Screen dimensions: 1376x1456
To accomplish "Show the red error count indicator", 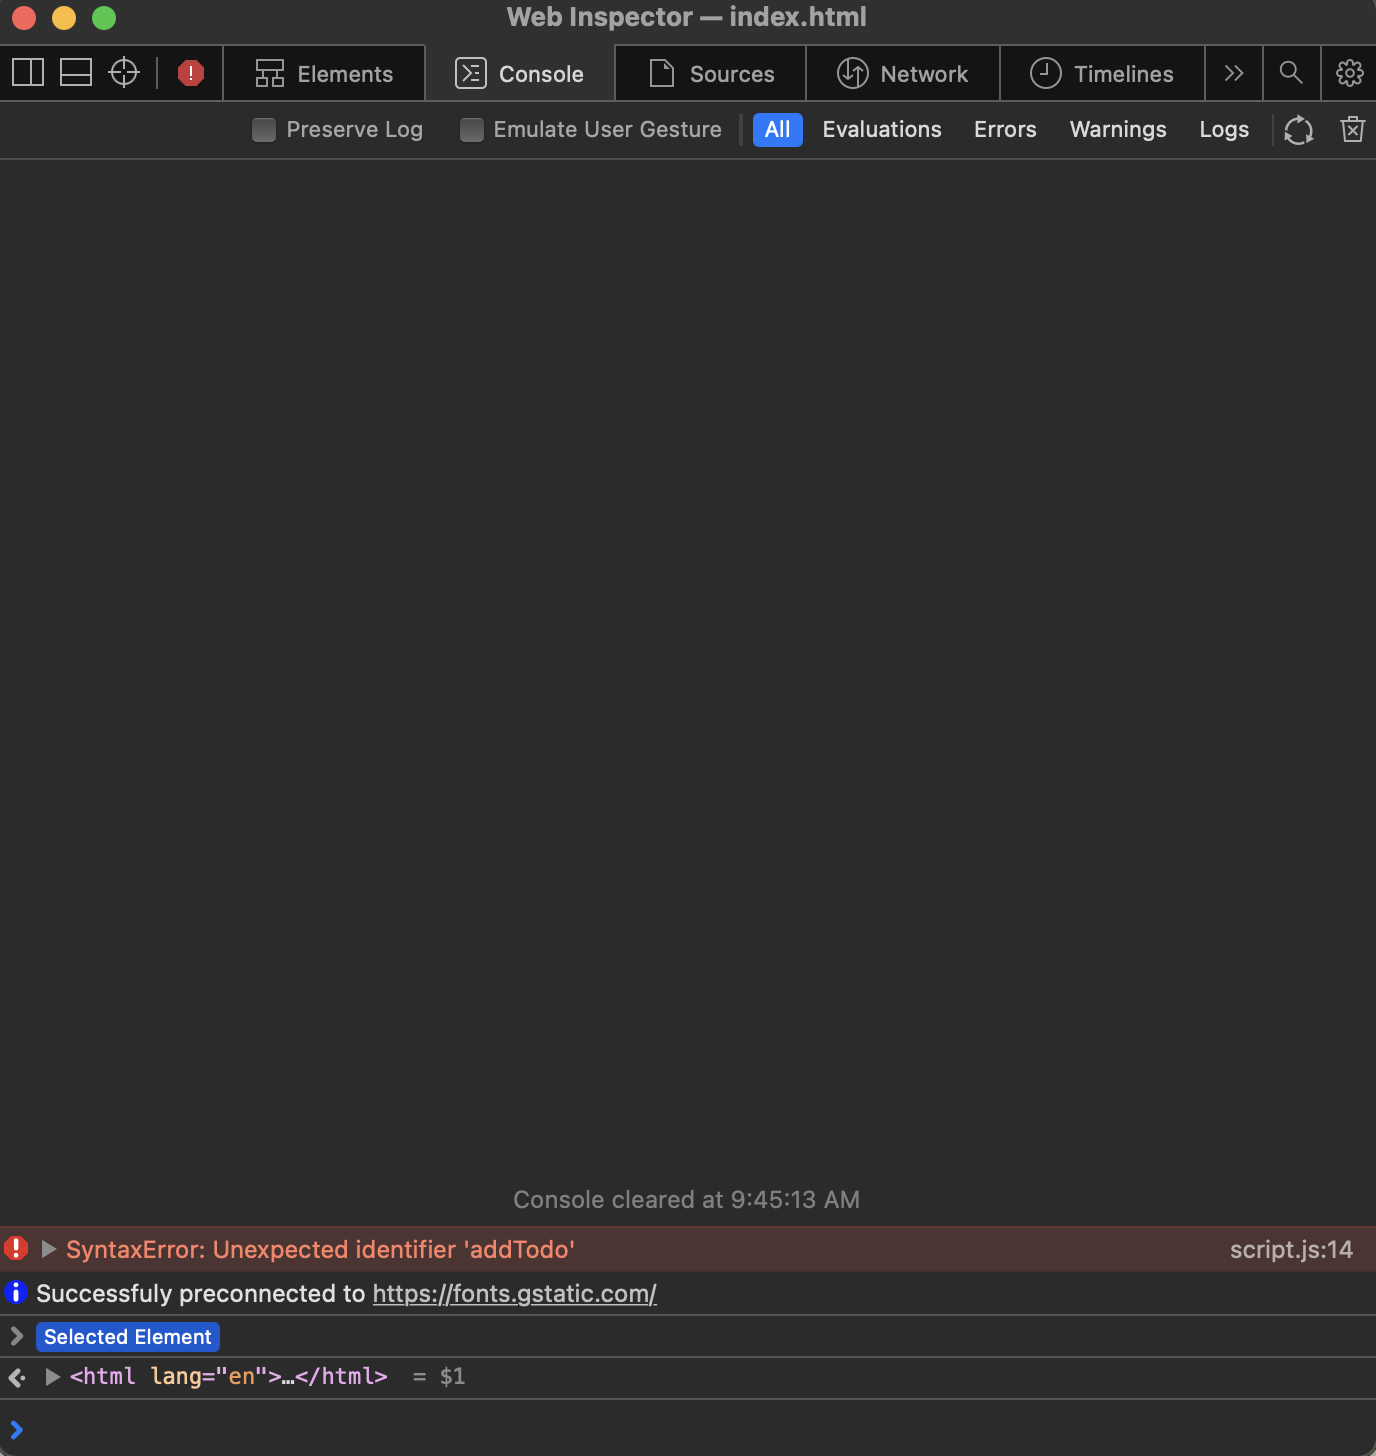I will (x=190, y=73).
